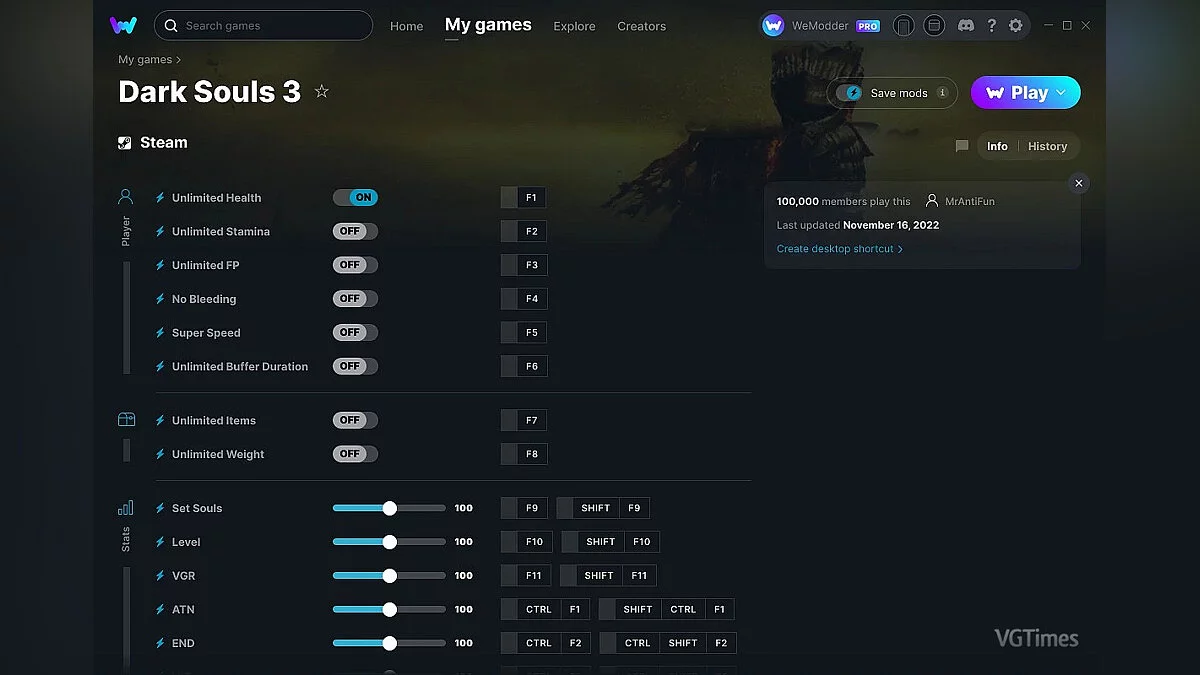Toggle the Save mods switch
1200x675 pixels.
click(x=853, y=93)
